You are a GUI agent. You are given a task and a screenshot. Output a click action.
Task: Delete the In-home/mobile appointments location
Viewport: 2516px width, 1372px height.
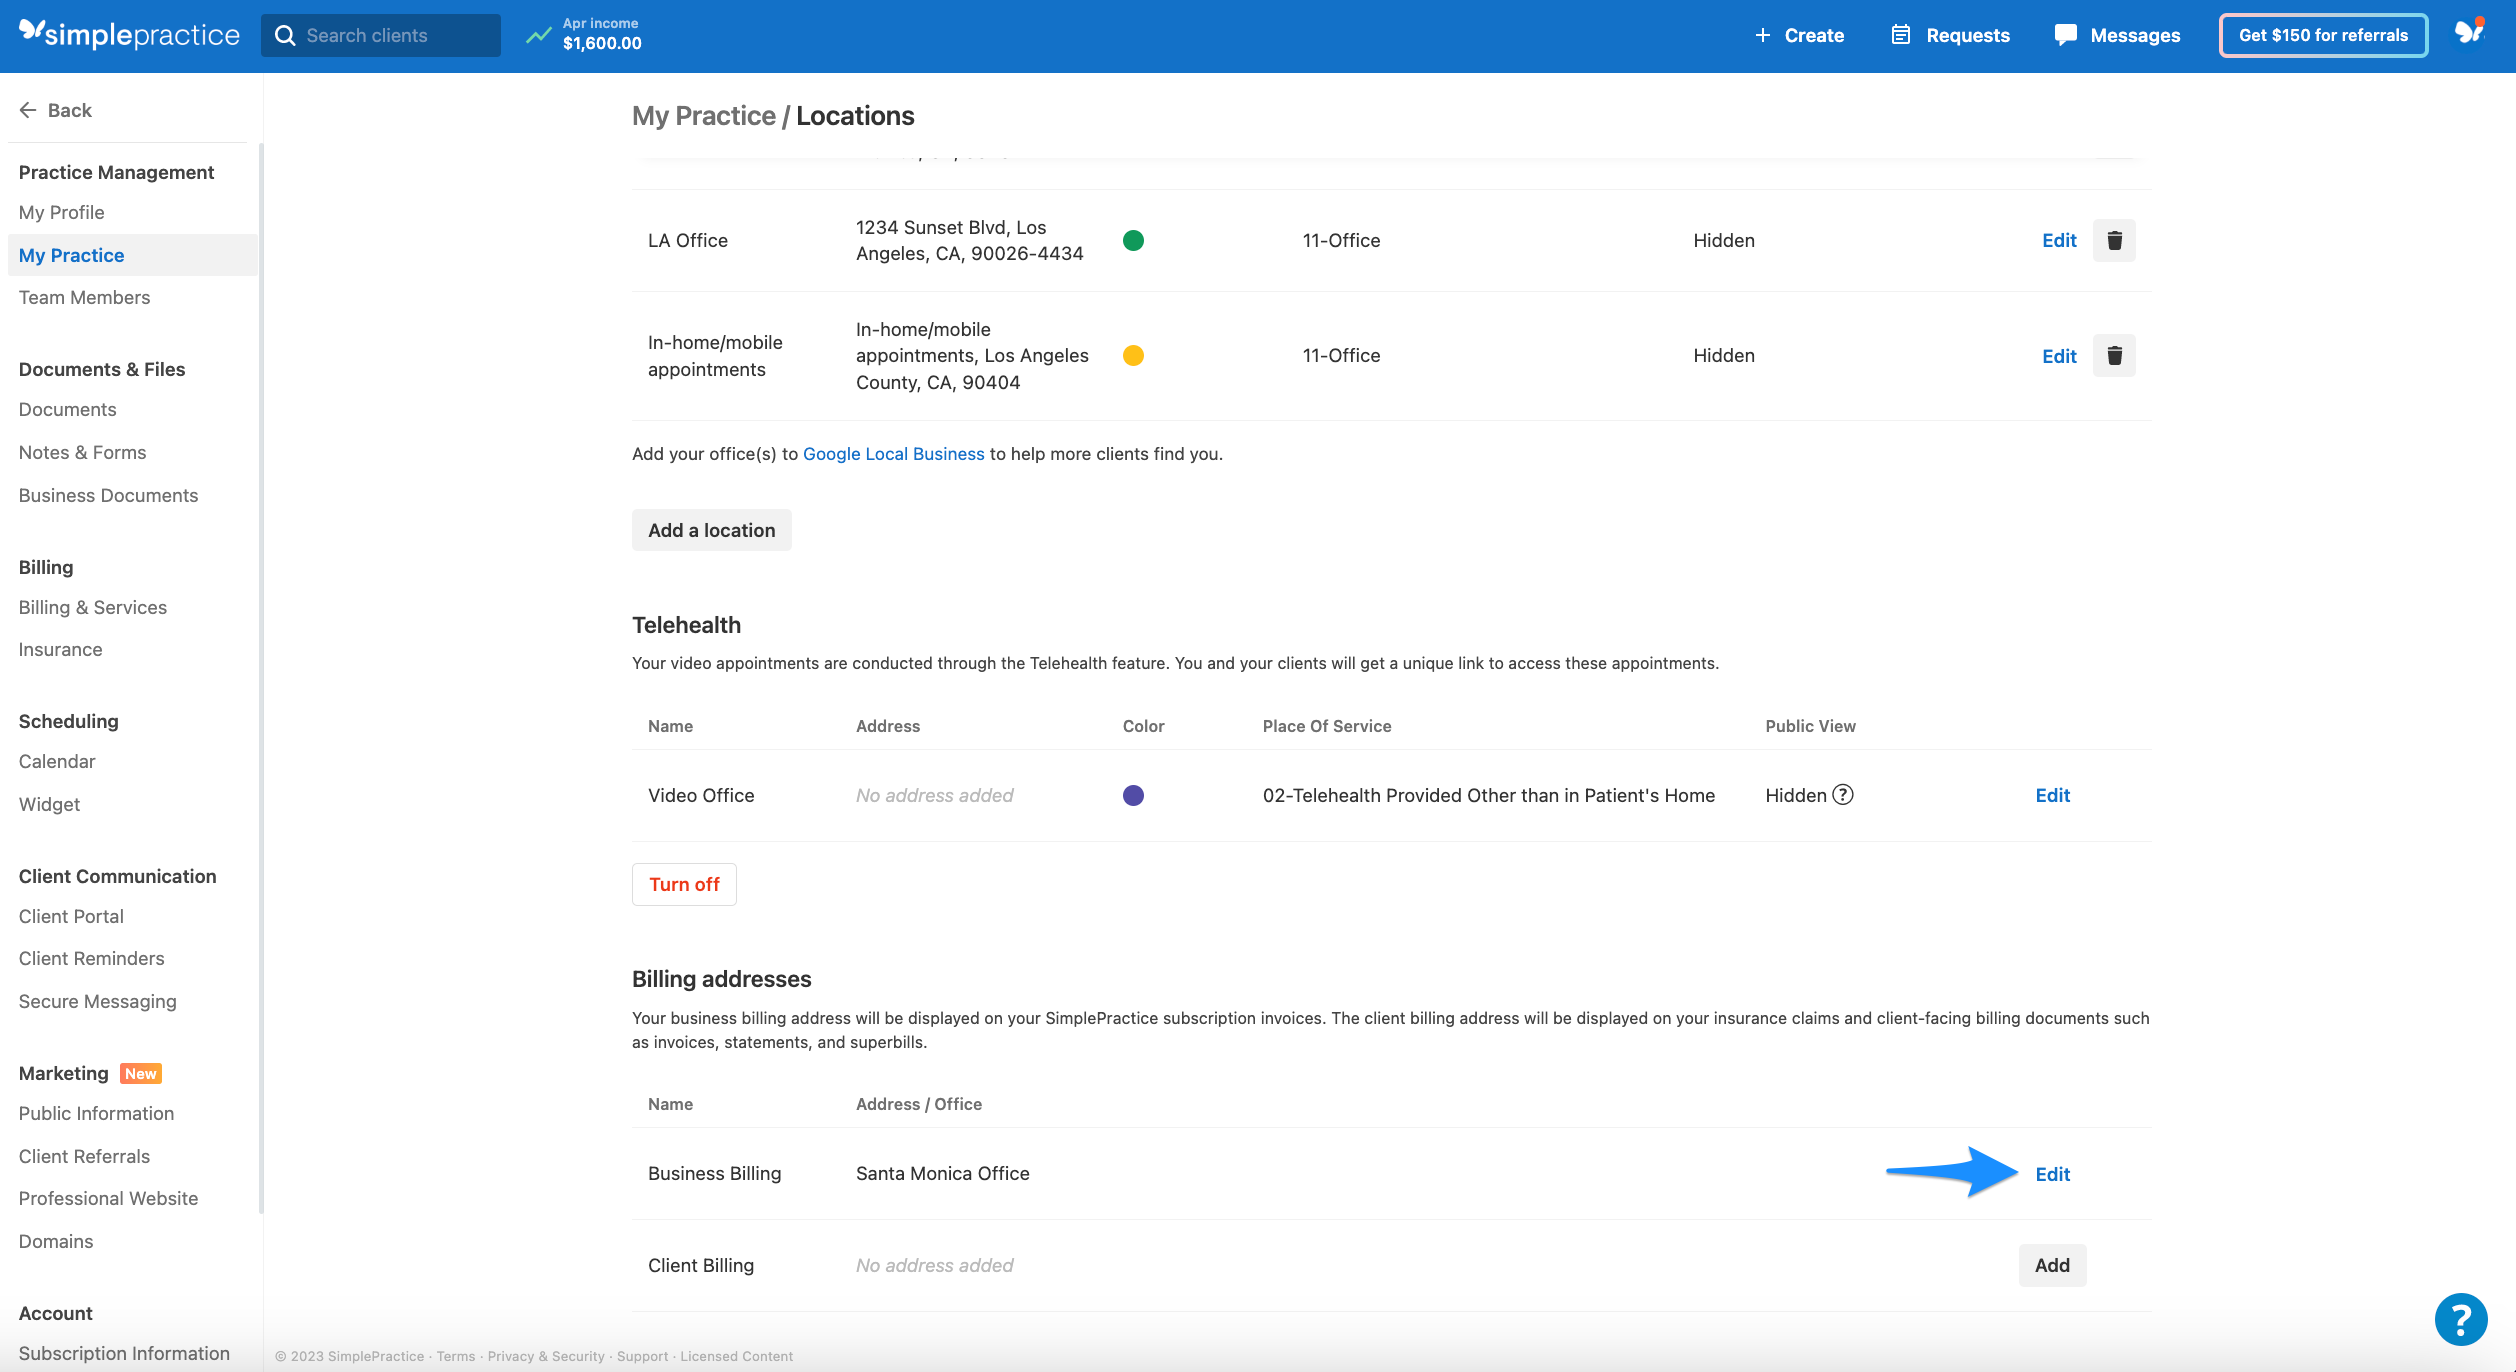point(2114,355)
